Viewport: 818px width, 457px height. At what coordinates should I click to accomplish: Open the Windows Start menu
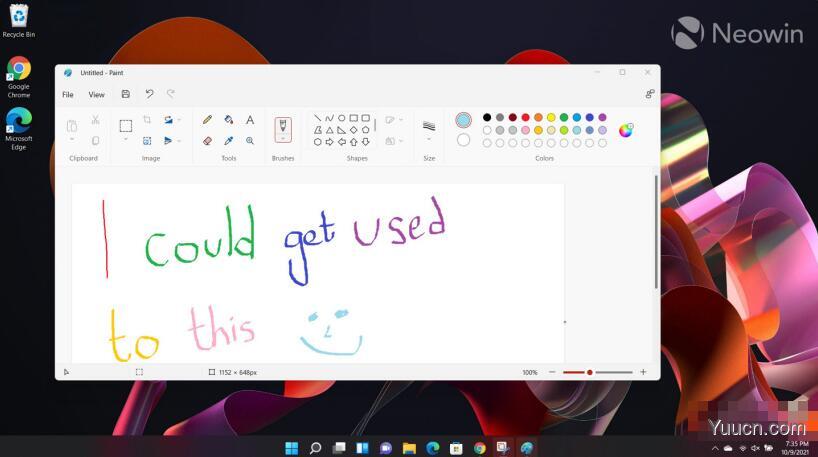pyautogui.click(x=292, y=448)
